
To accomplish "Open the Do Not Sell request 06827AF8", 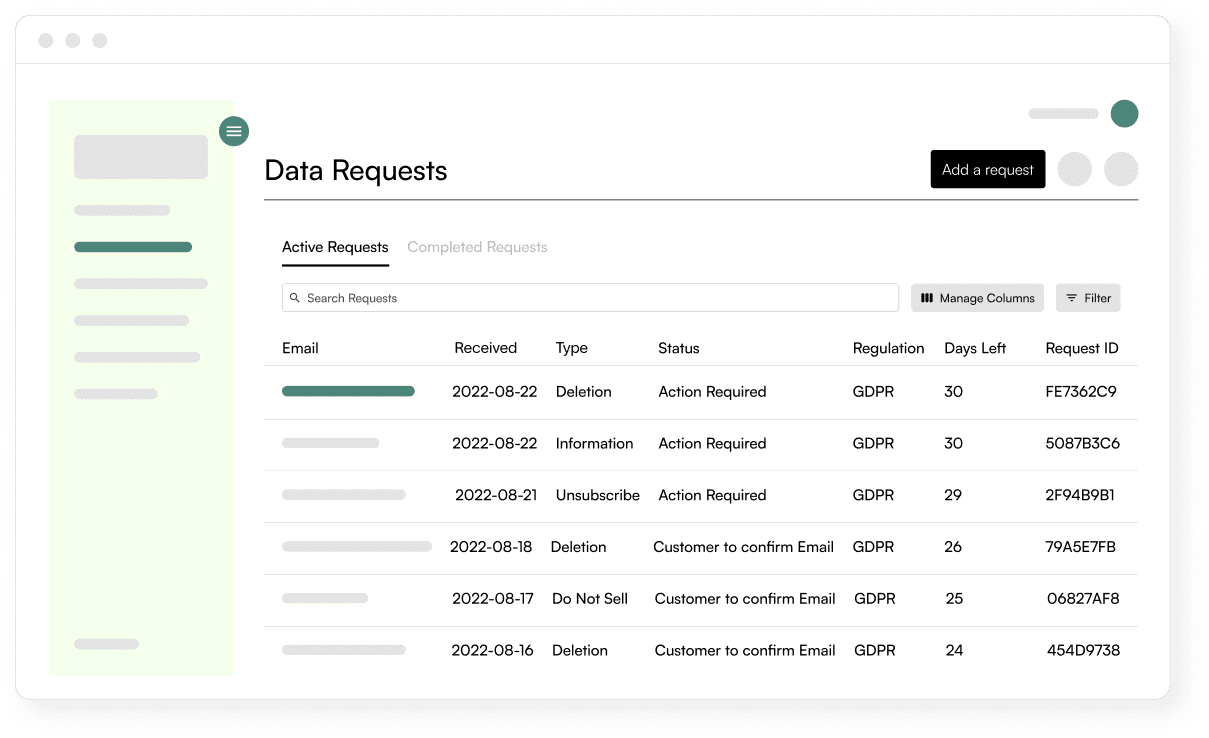I will (701, 599).
